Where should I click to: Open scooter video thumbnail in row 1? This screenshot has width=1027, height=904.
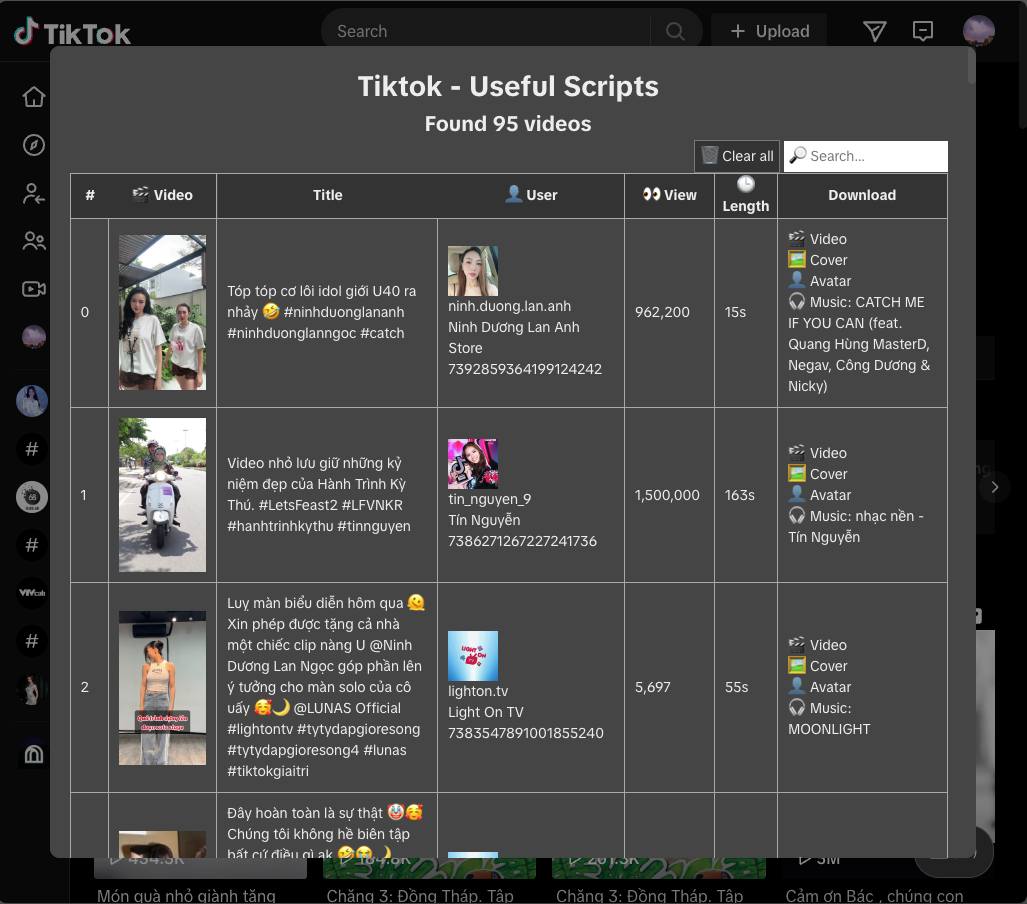click(162, 495)
